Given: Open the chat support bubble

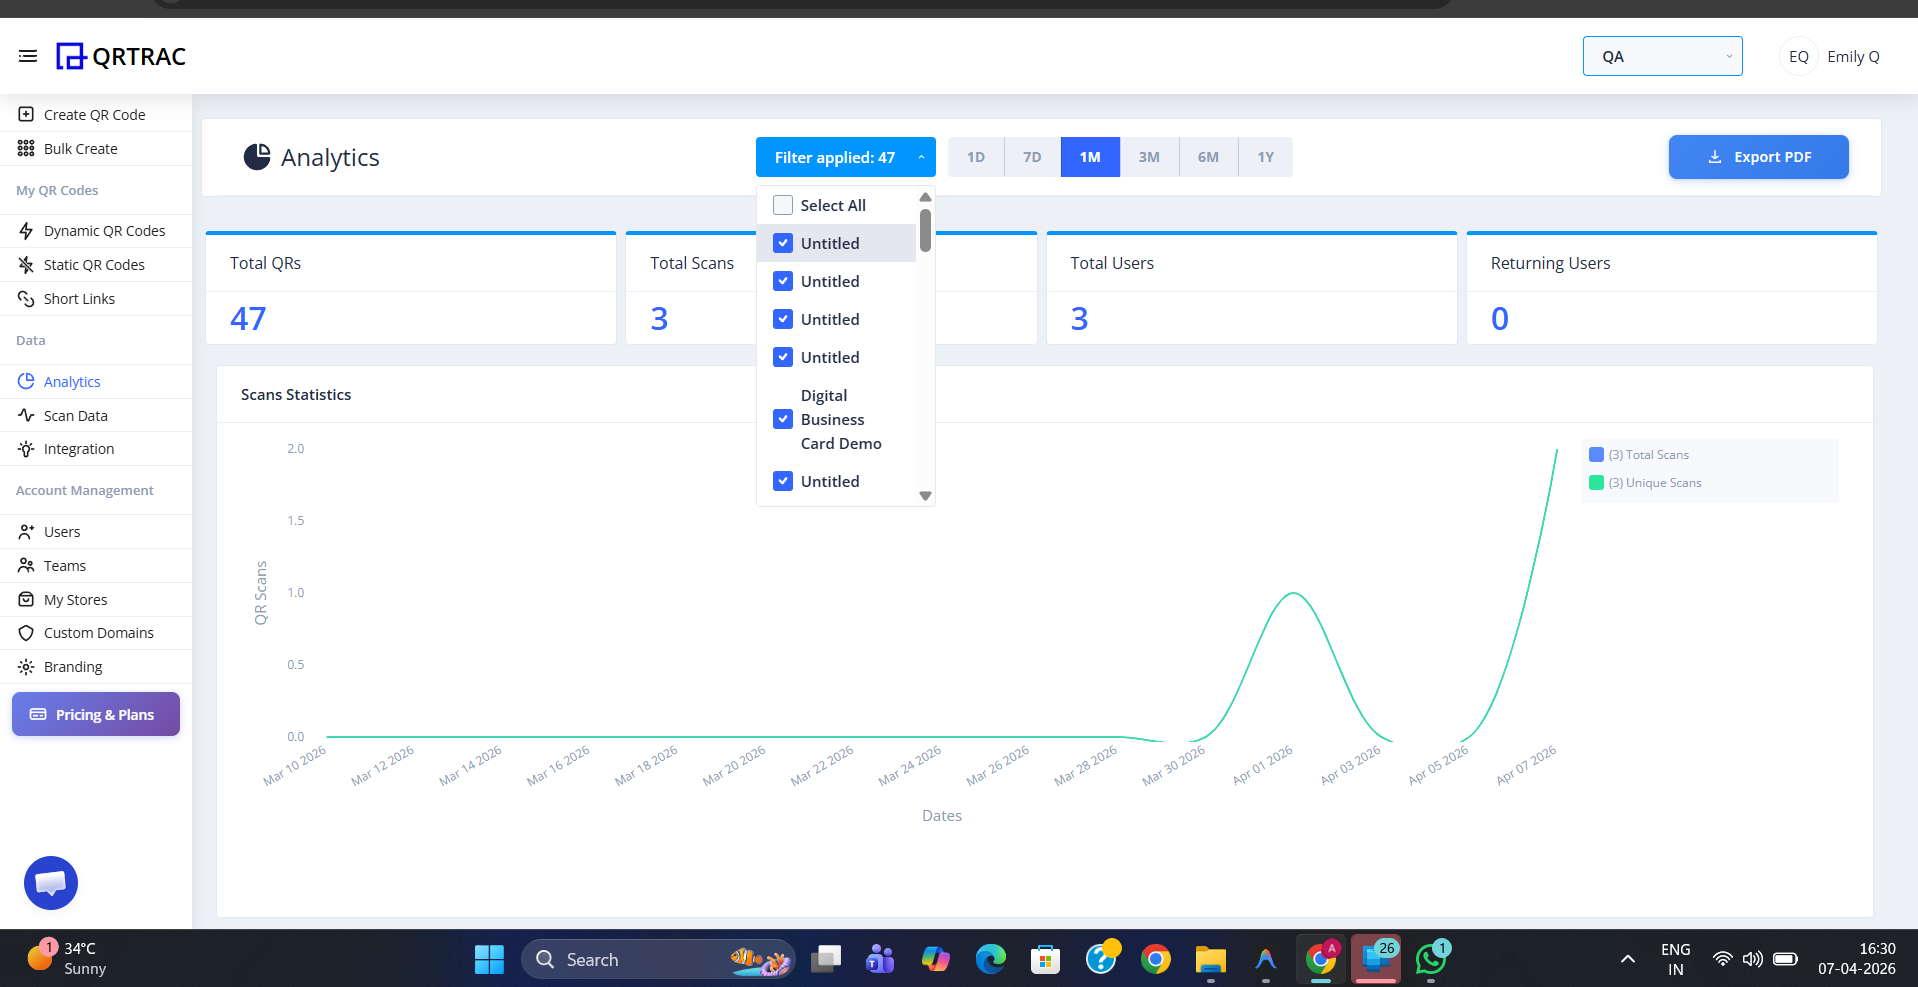Looking at the screenshot, I should click(x=50, y=883).
